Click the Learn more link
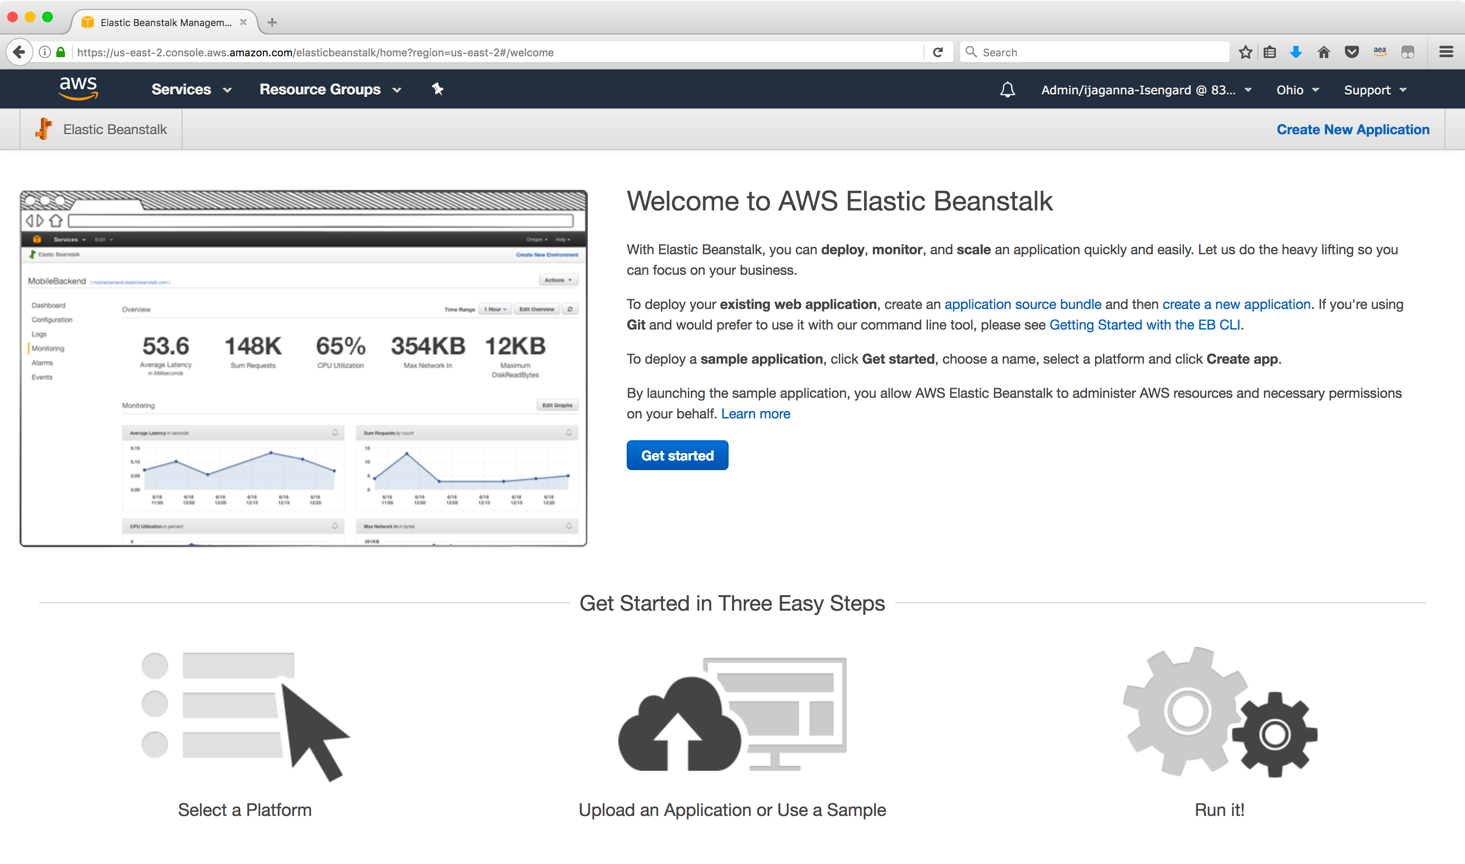The height and width of the screenshot is (864, 1465). click(x=756, y=414)
